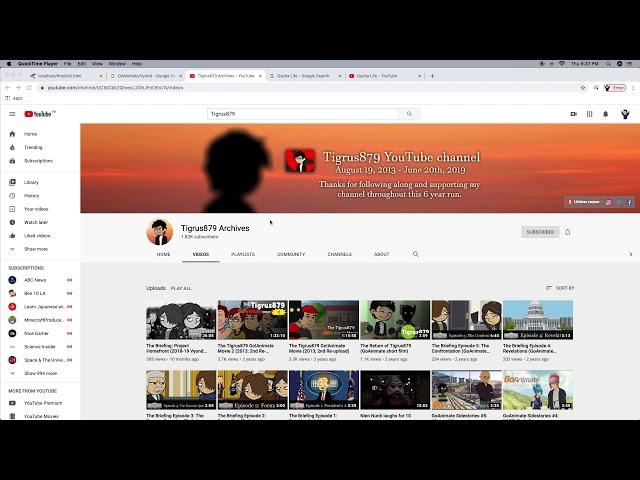The width and height of the screenshot is (640, 480).
Task: Open The Briefing: Project Homefront thumbnail
Action: [x=181, y=320]
